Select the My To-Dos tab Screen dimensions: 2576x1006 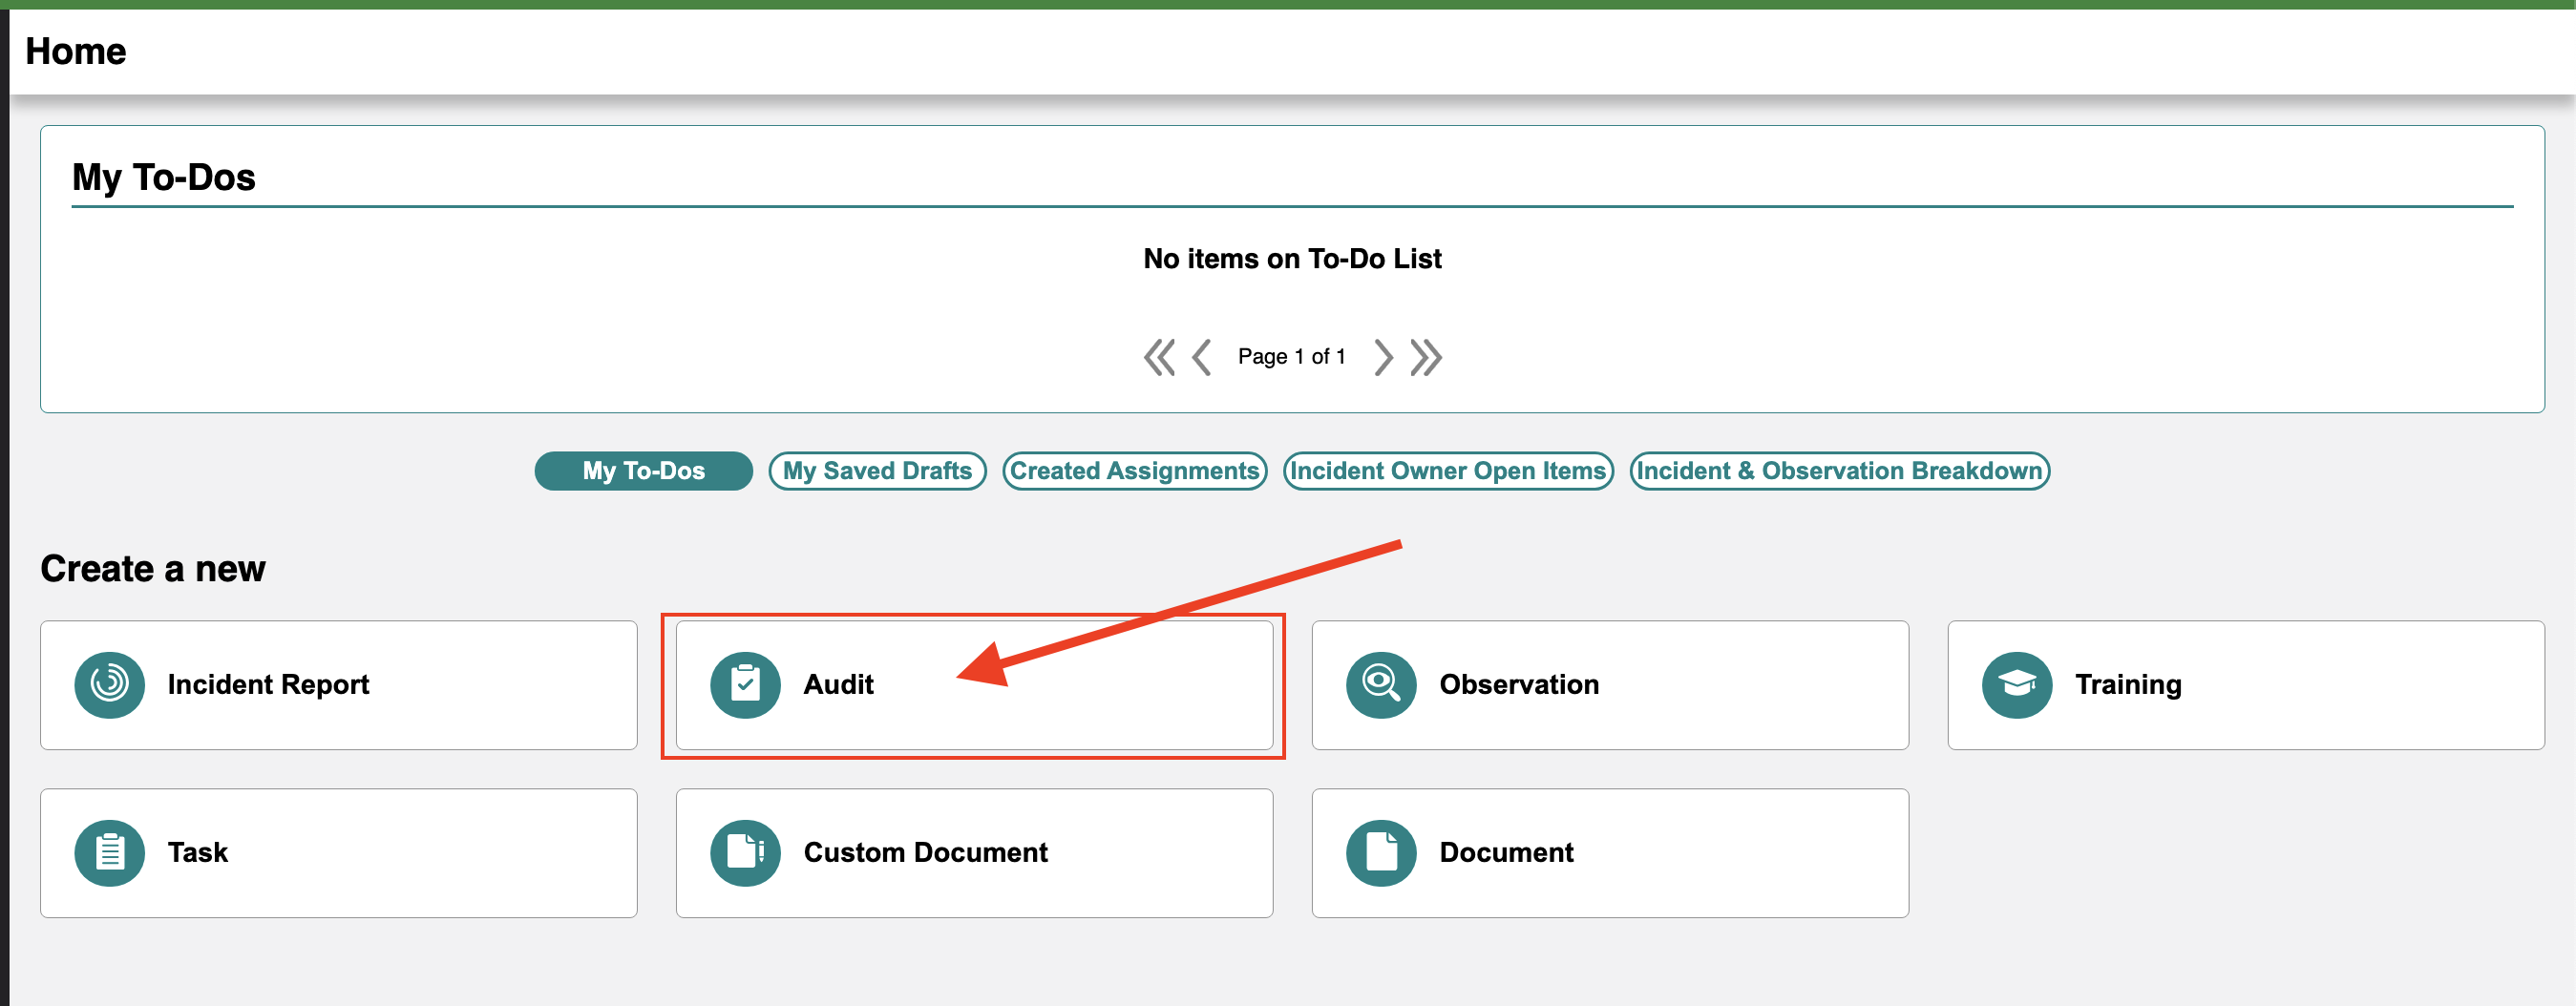(x=644, y=471)
